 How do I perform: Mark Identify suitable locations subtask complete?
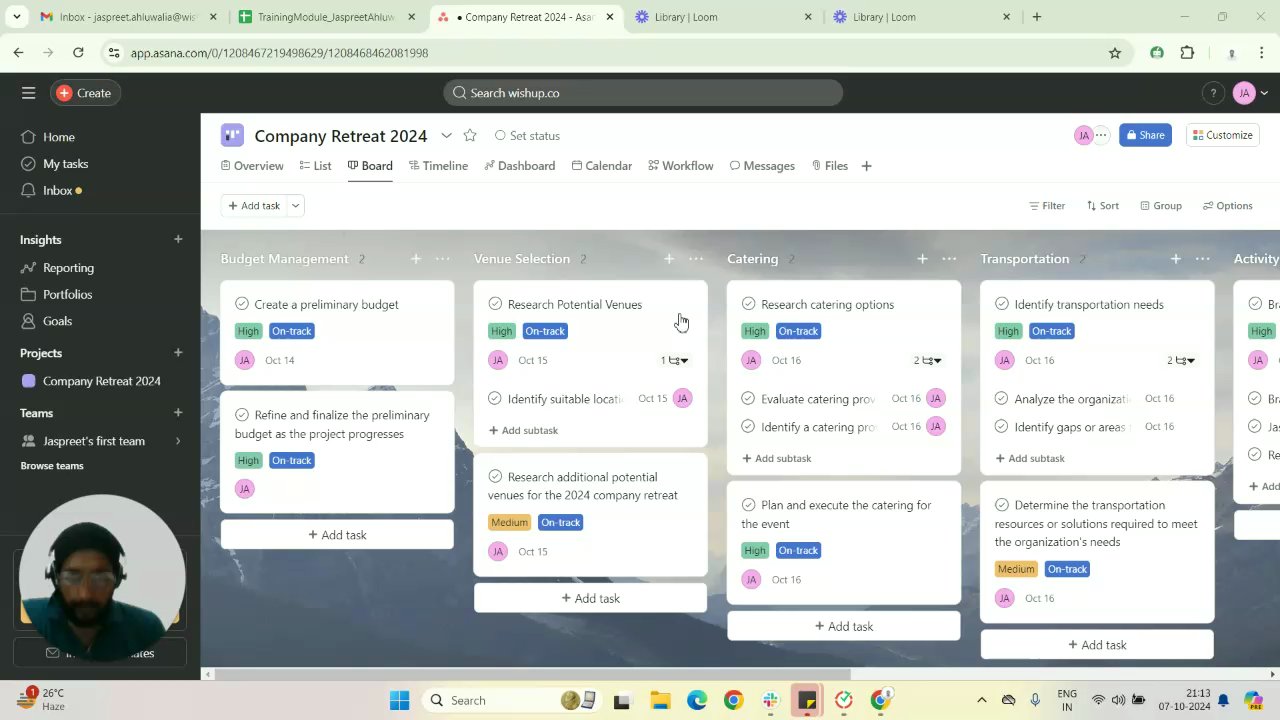[494, 398]
